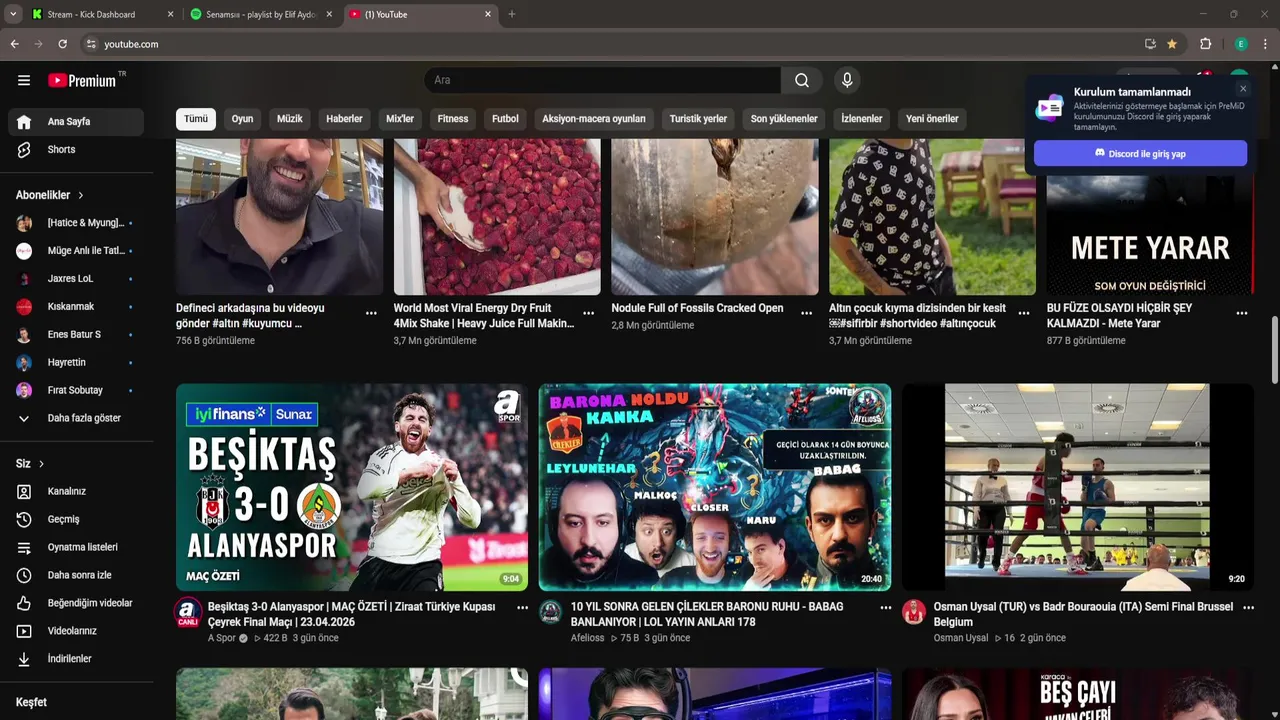Open Müge Anlı ile Tatlı subscription
Viewport: 1280px width, 720px height.
coord(76,251)
